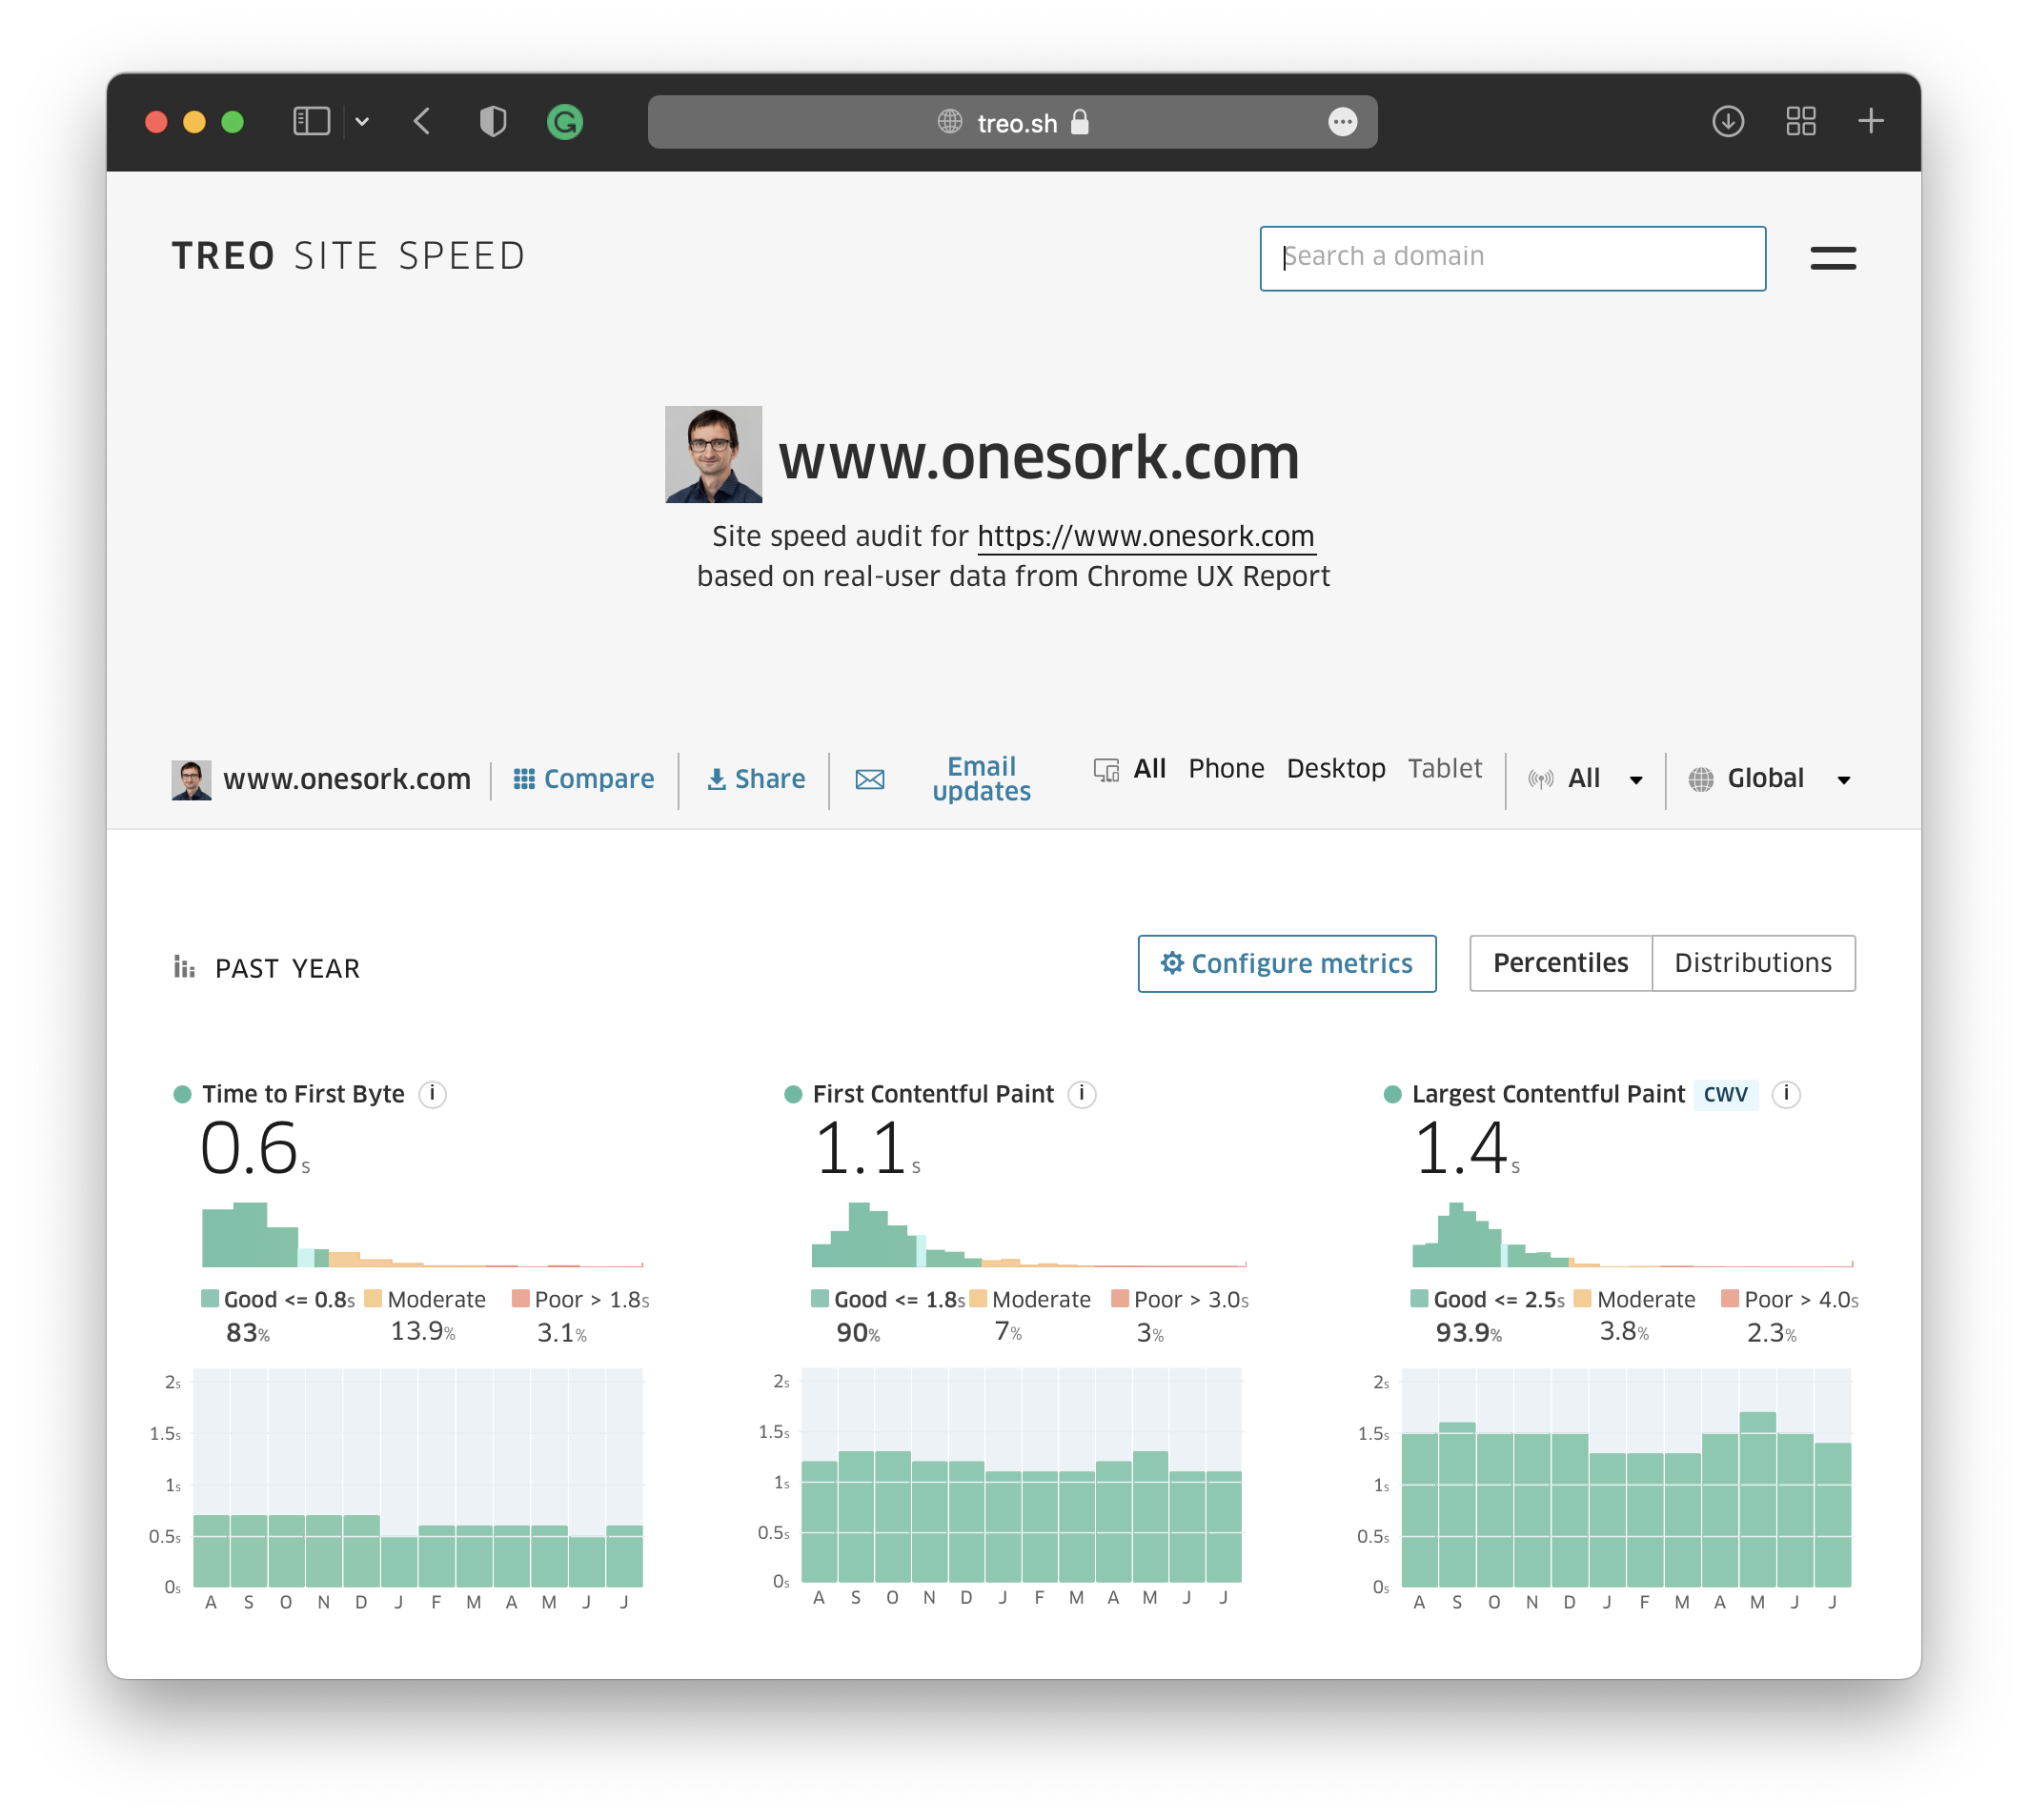Filter by Desktop devices

coord(1335,768)
